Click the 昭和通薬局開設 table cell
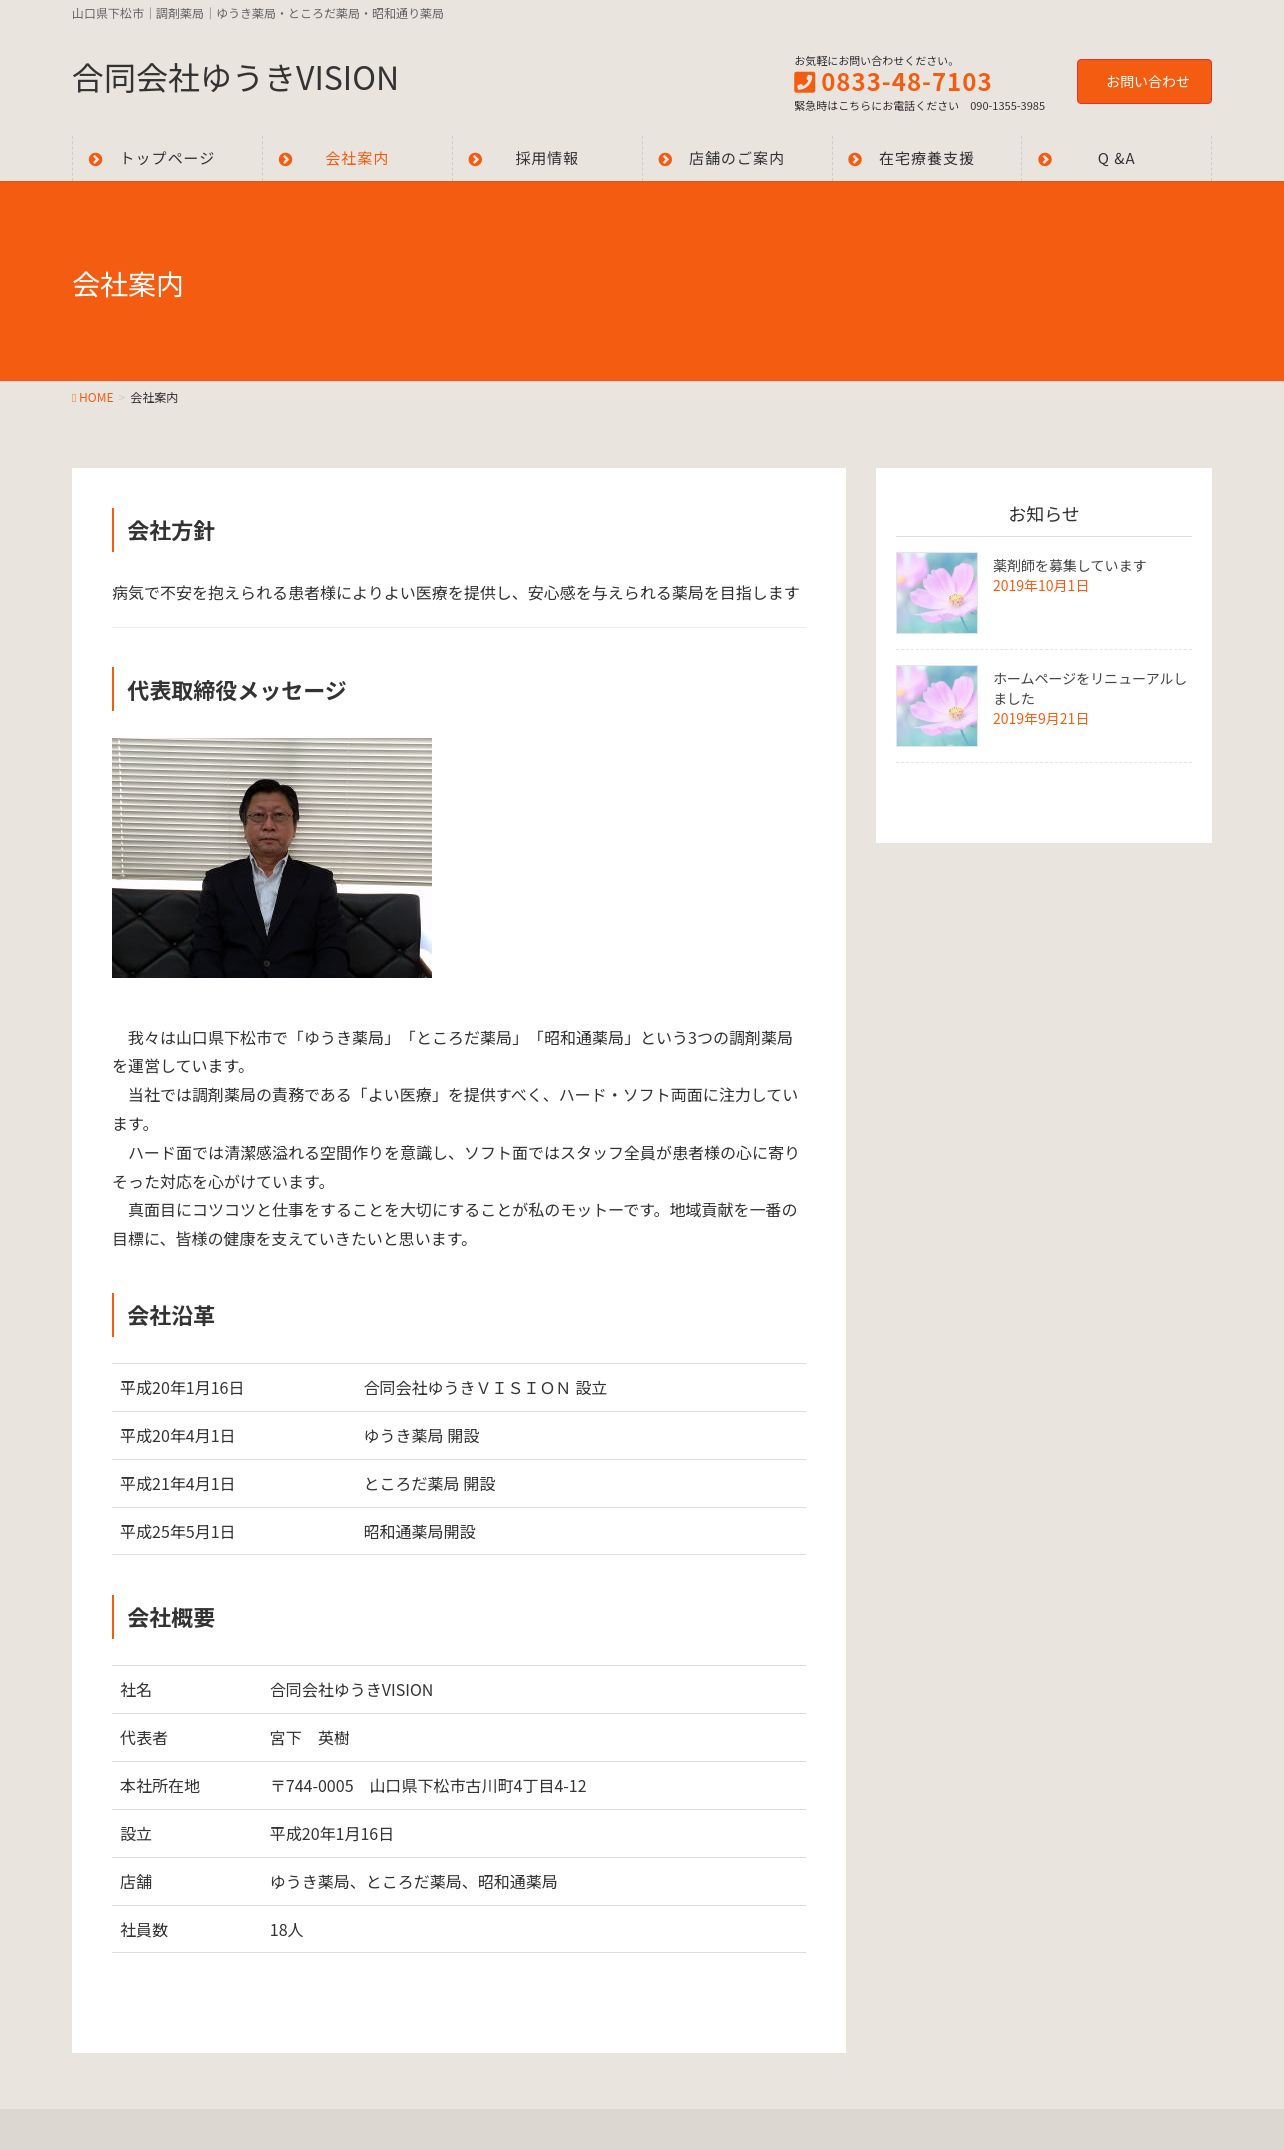 tap(581, 1532)
